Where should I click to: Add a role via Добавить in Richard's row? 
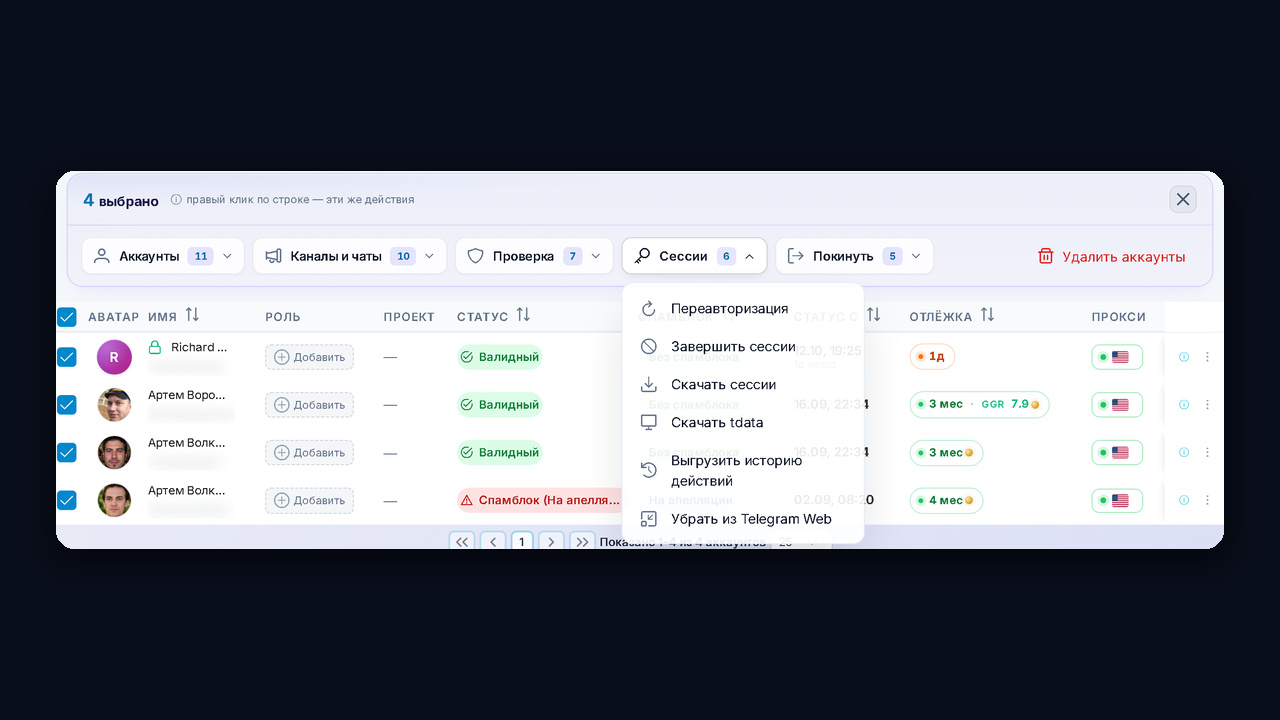pyautogui.click(x=309, y=357)
